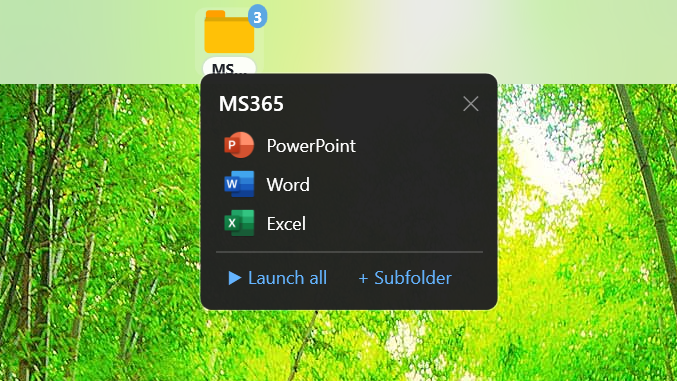Close the MS365 folder popup

[x=471, y=104]
